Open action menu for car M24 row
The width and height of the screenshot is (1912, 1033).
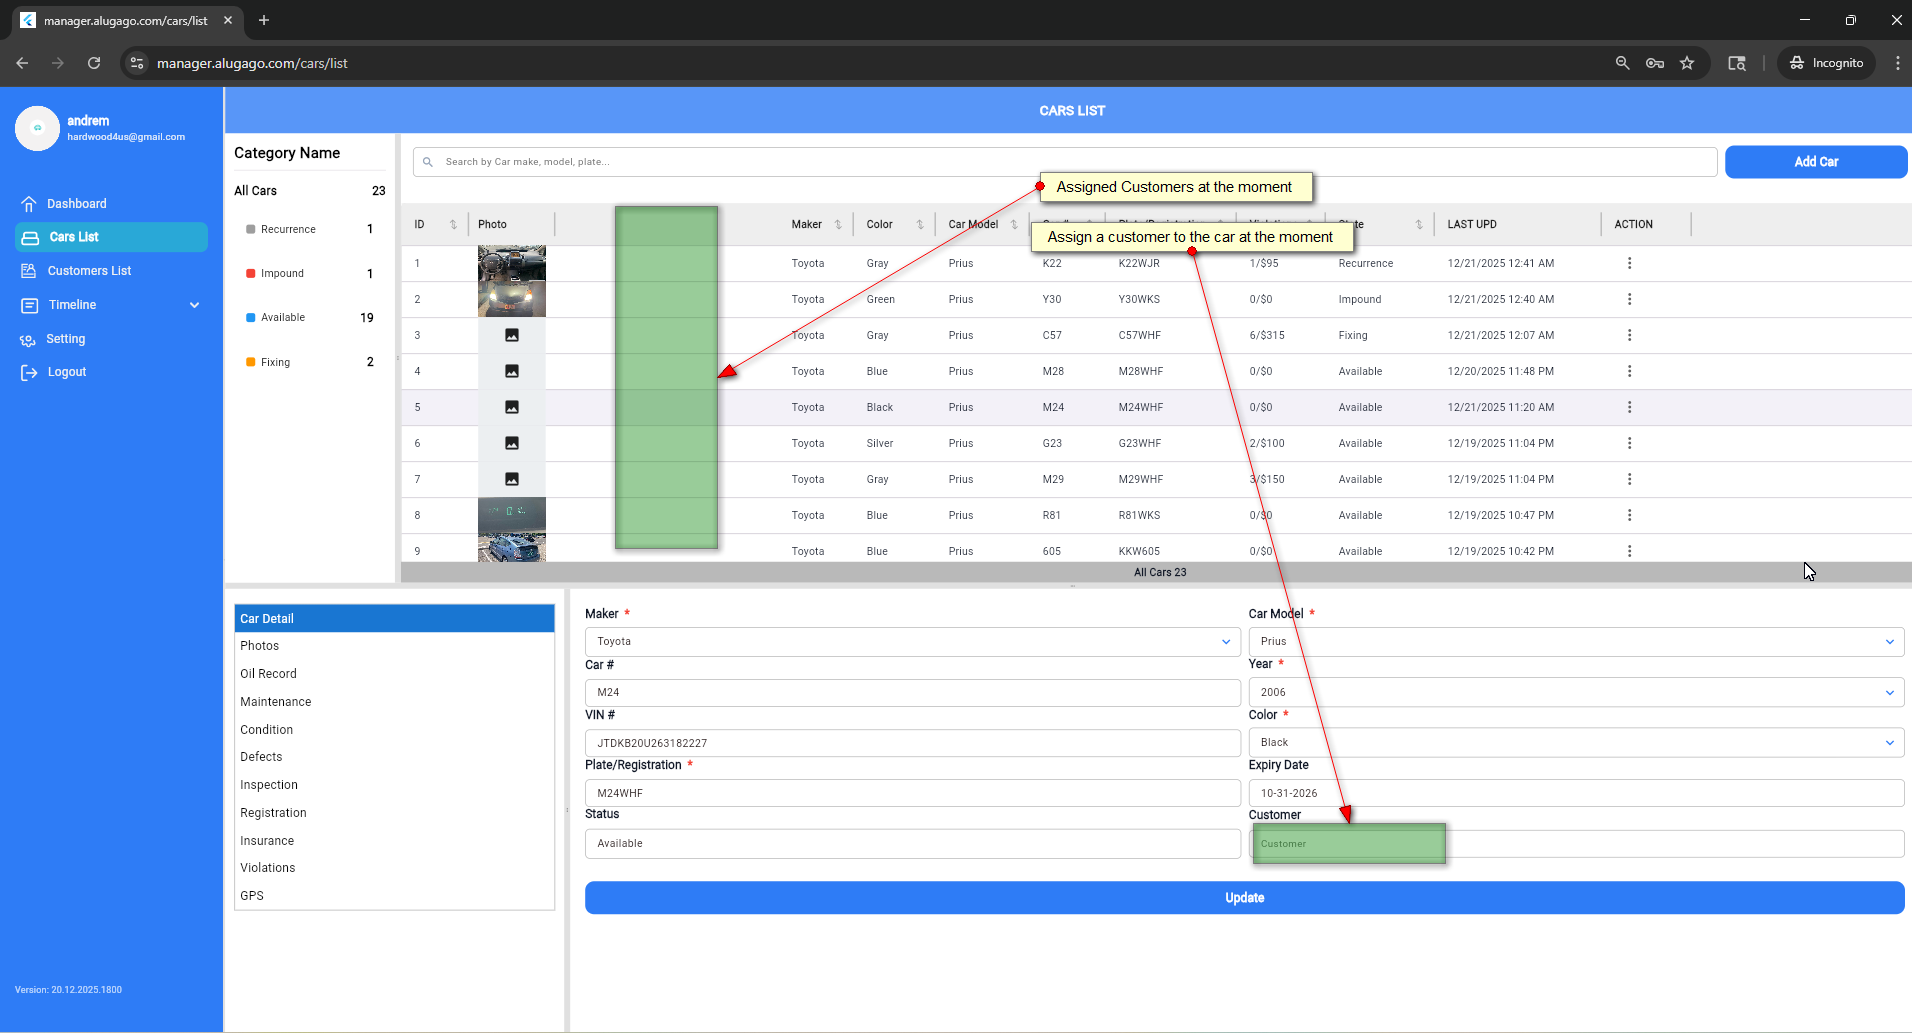point(1629,408)
